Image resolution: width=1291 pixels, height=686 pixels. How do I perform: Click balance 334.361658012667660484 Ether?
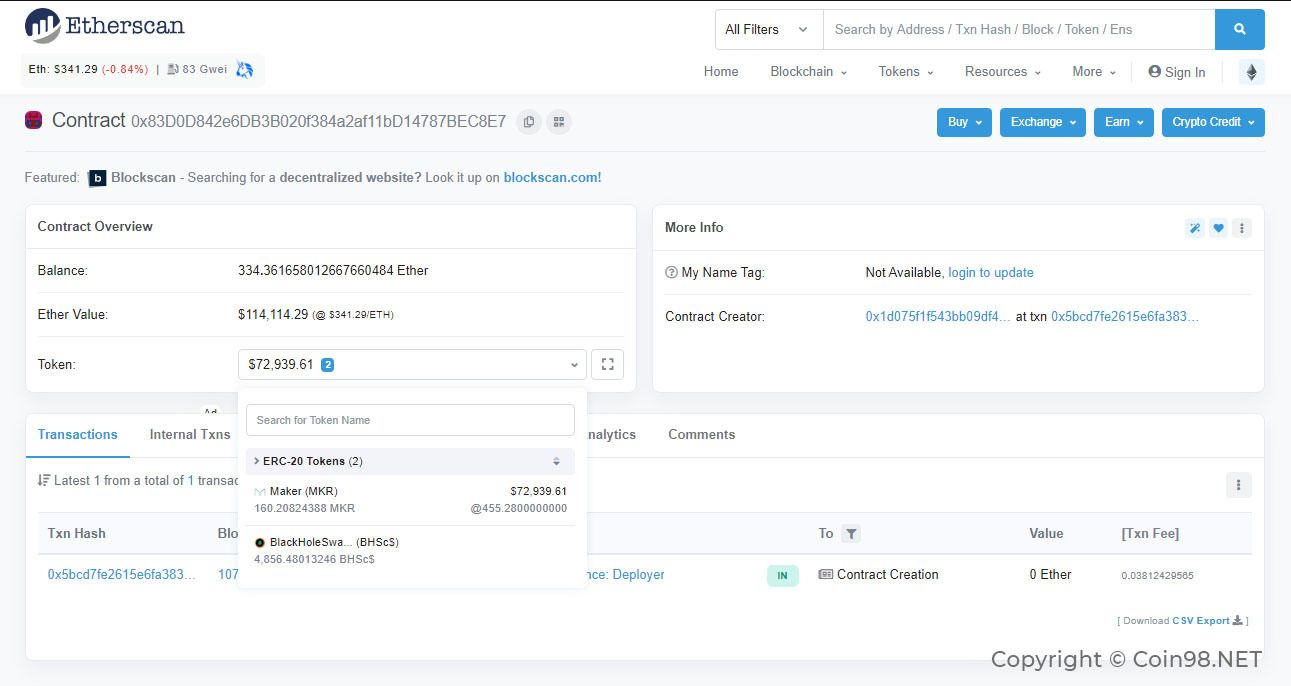click(x=333, y=271)
